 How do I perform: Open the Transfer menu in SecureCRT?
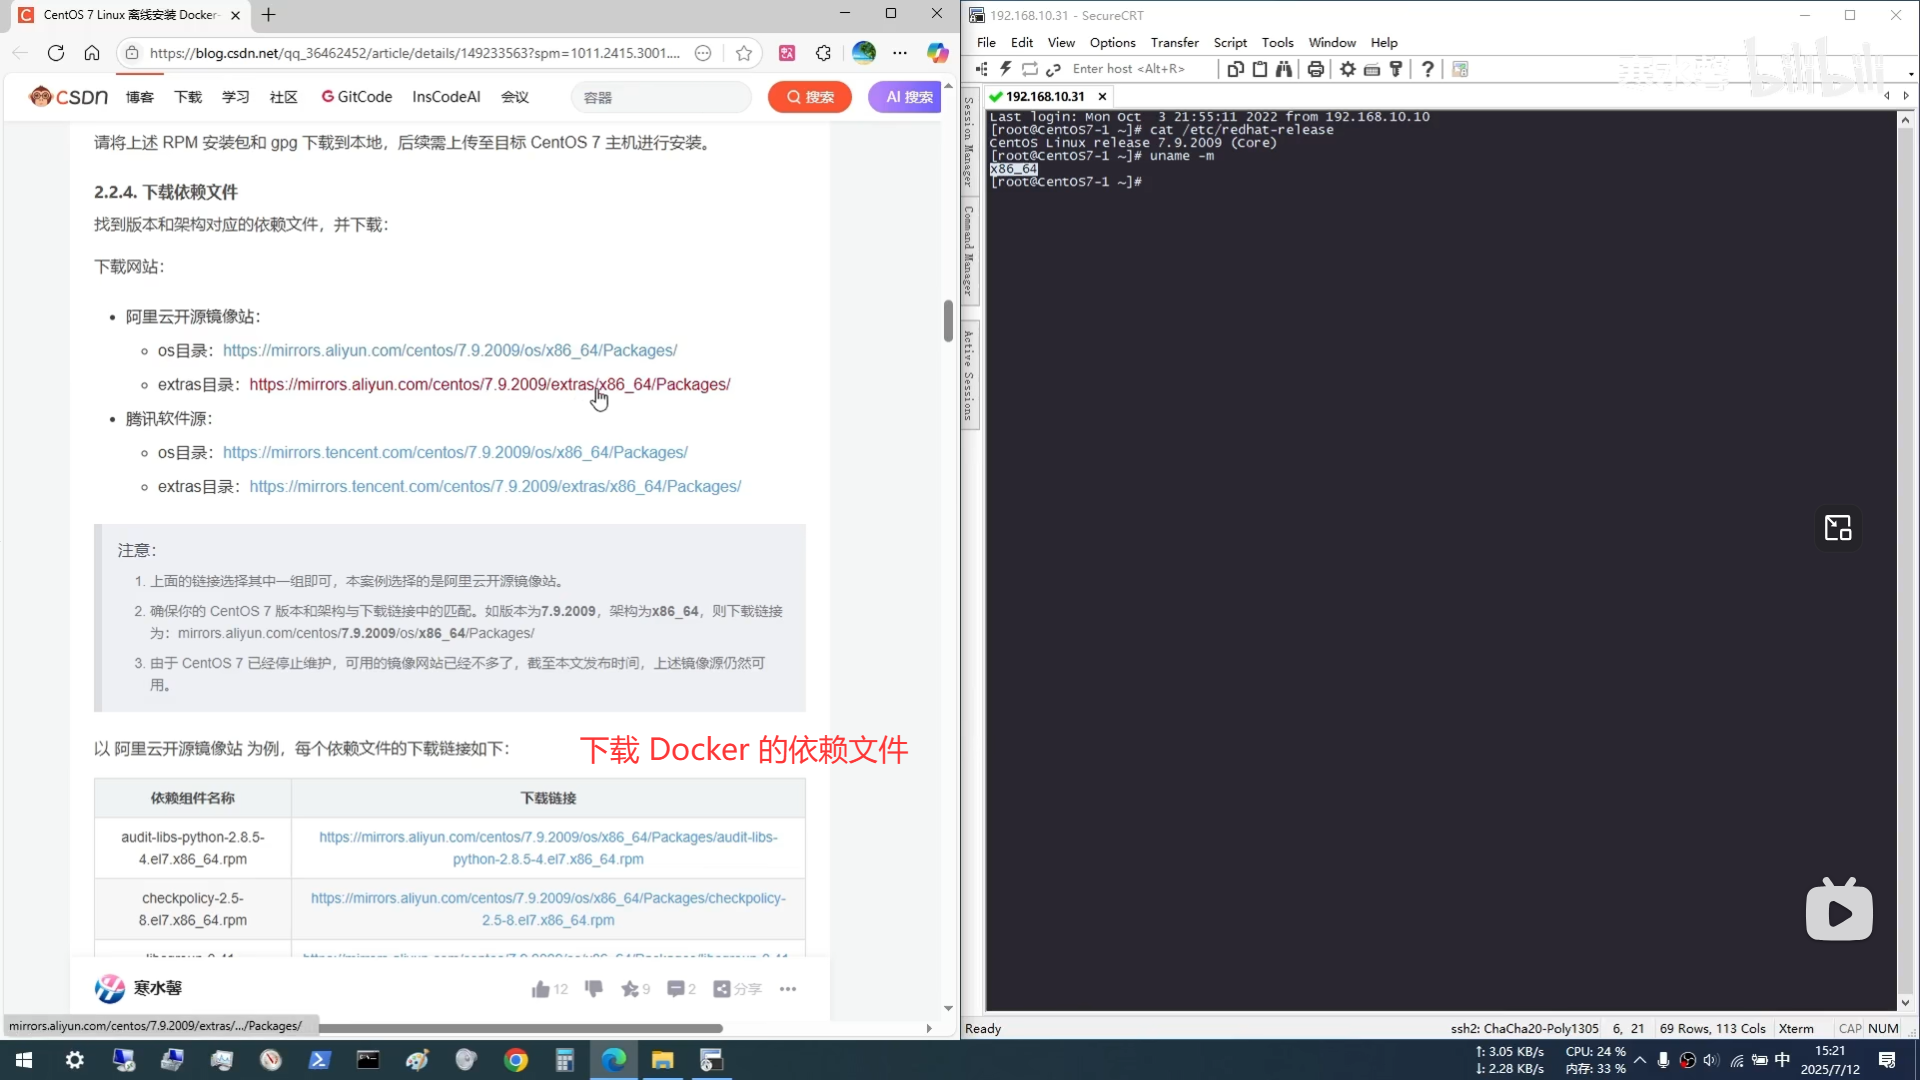1174,43
